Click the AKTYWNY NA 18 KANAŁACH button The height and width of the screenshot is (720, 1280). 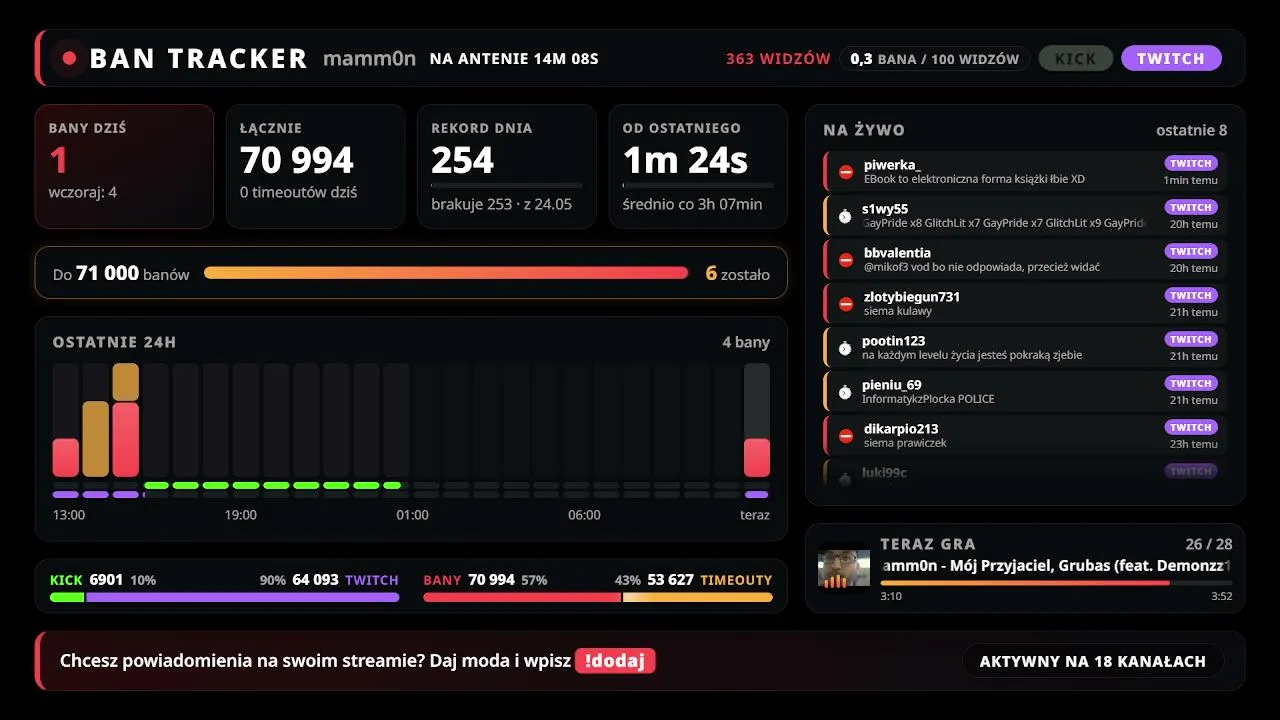pyautogui.click(x=1093, y=661)
